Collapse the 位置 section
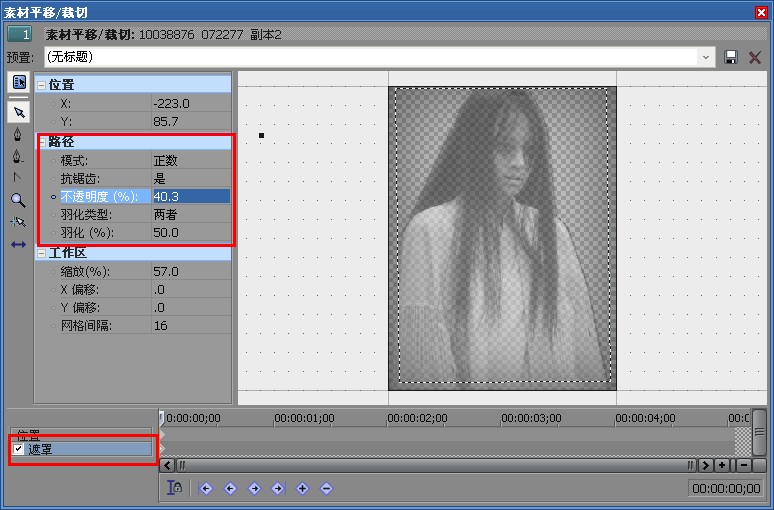Image resolution: width=774 pixels, height=510 pixels. [x=41, y=85]
